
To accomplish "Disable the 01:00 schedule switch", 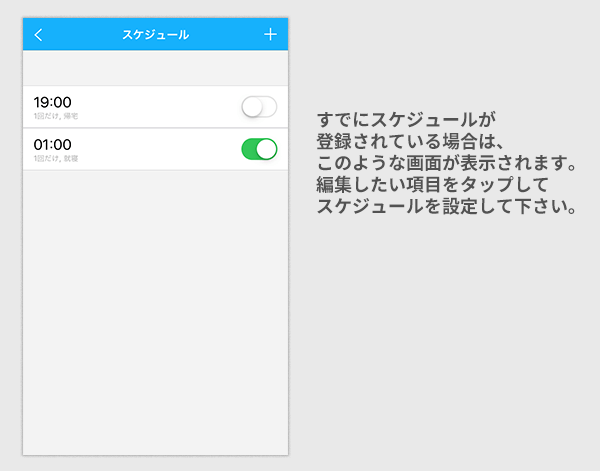I will 259,149.
